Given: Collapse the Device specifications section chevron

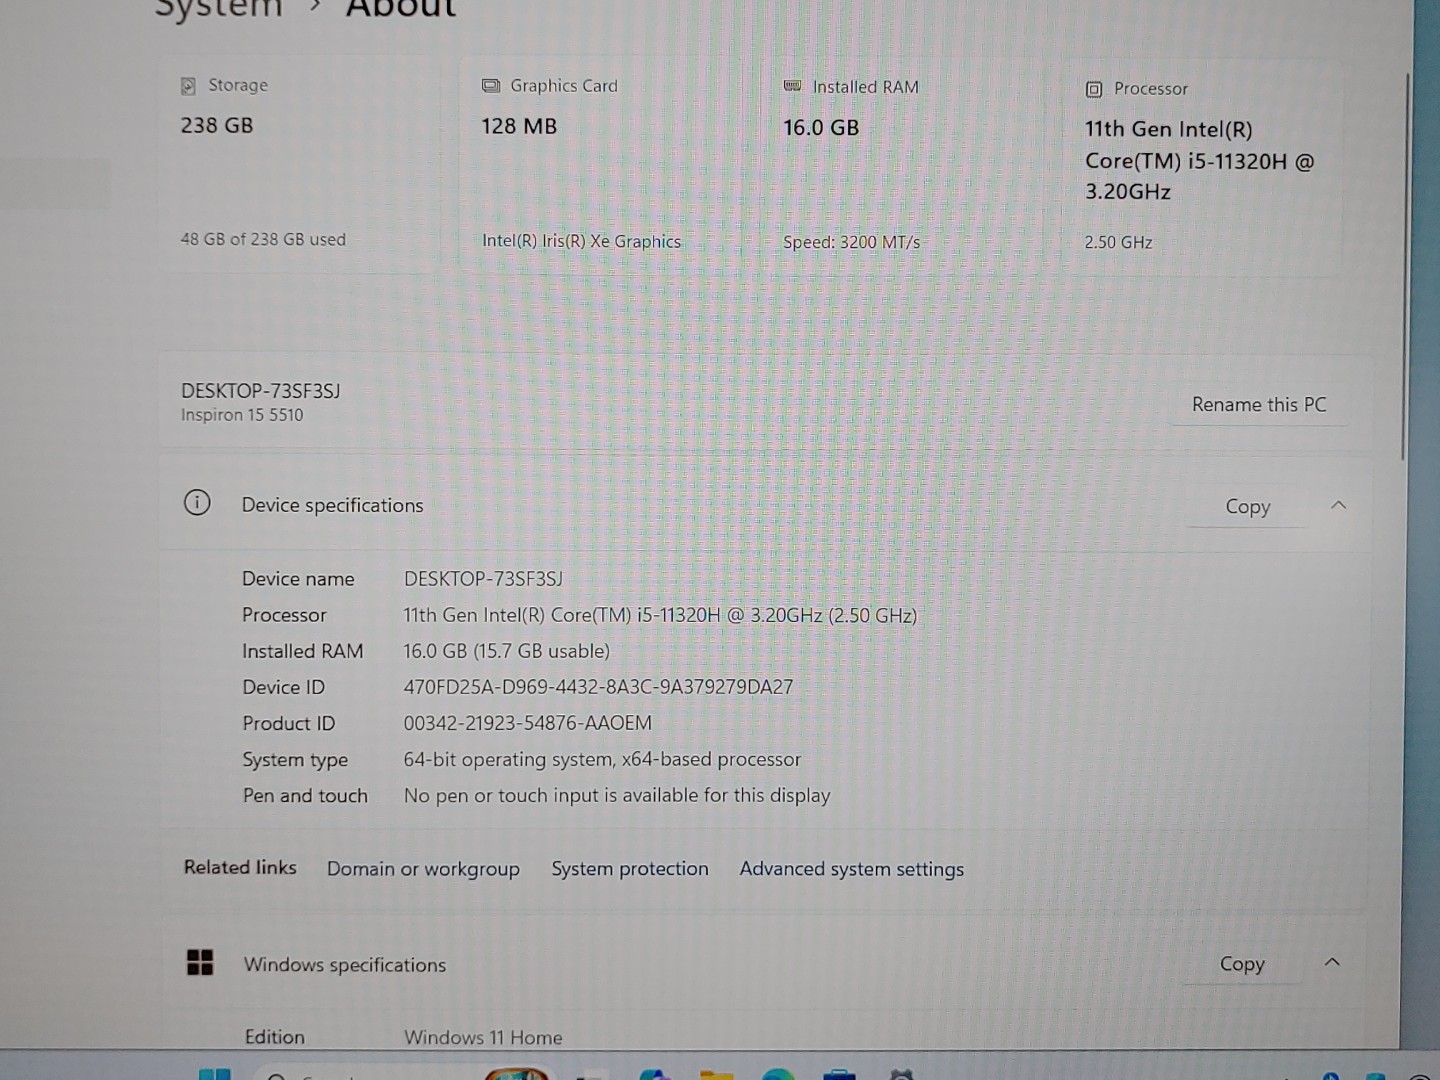Looking at the screenshot, I should (1338, 505).
